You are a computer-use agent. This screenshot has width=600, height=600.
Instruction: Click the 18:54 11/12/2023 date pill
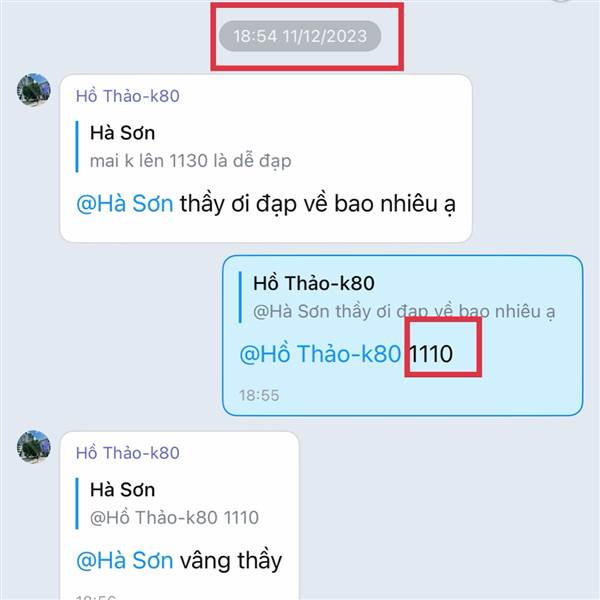[x=300, y=36]
